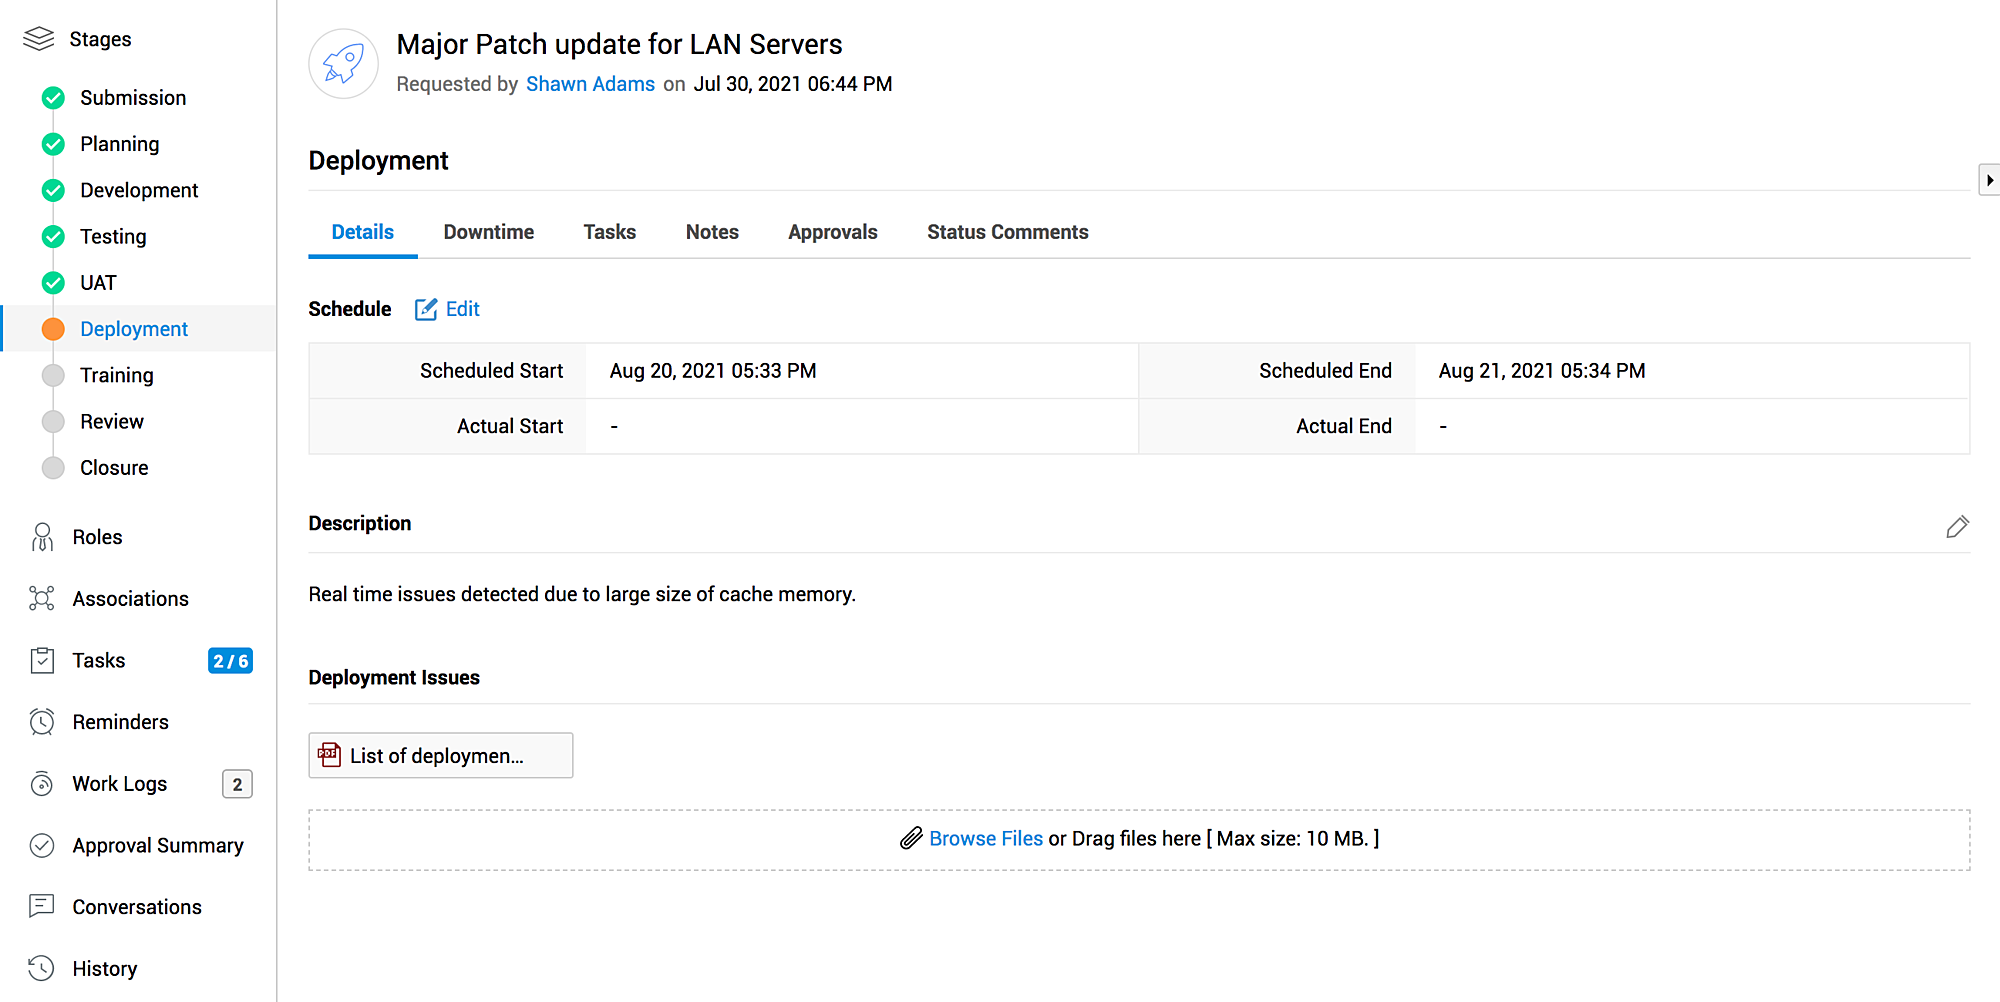Click the Description pencil edit icon

(x=1957, y=527)
